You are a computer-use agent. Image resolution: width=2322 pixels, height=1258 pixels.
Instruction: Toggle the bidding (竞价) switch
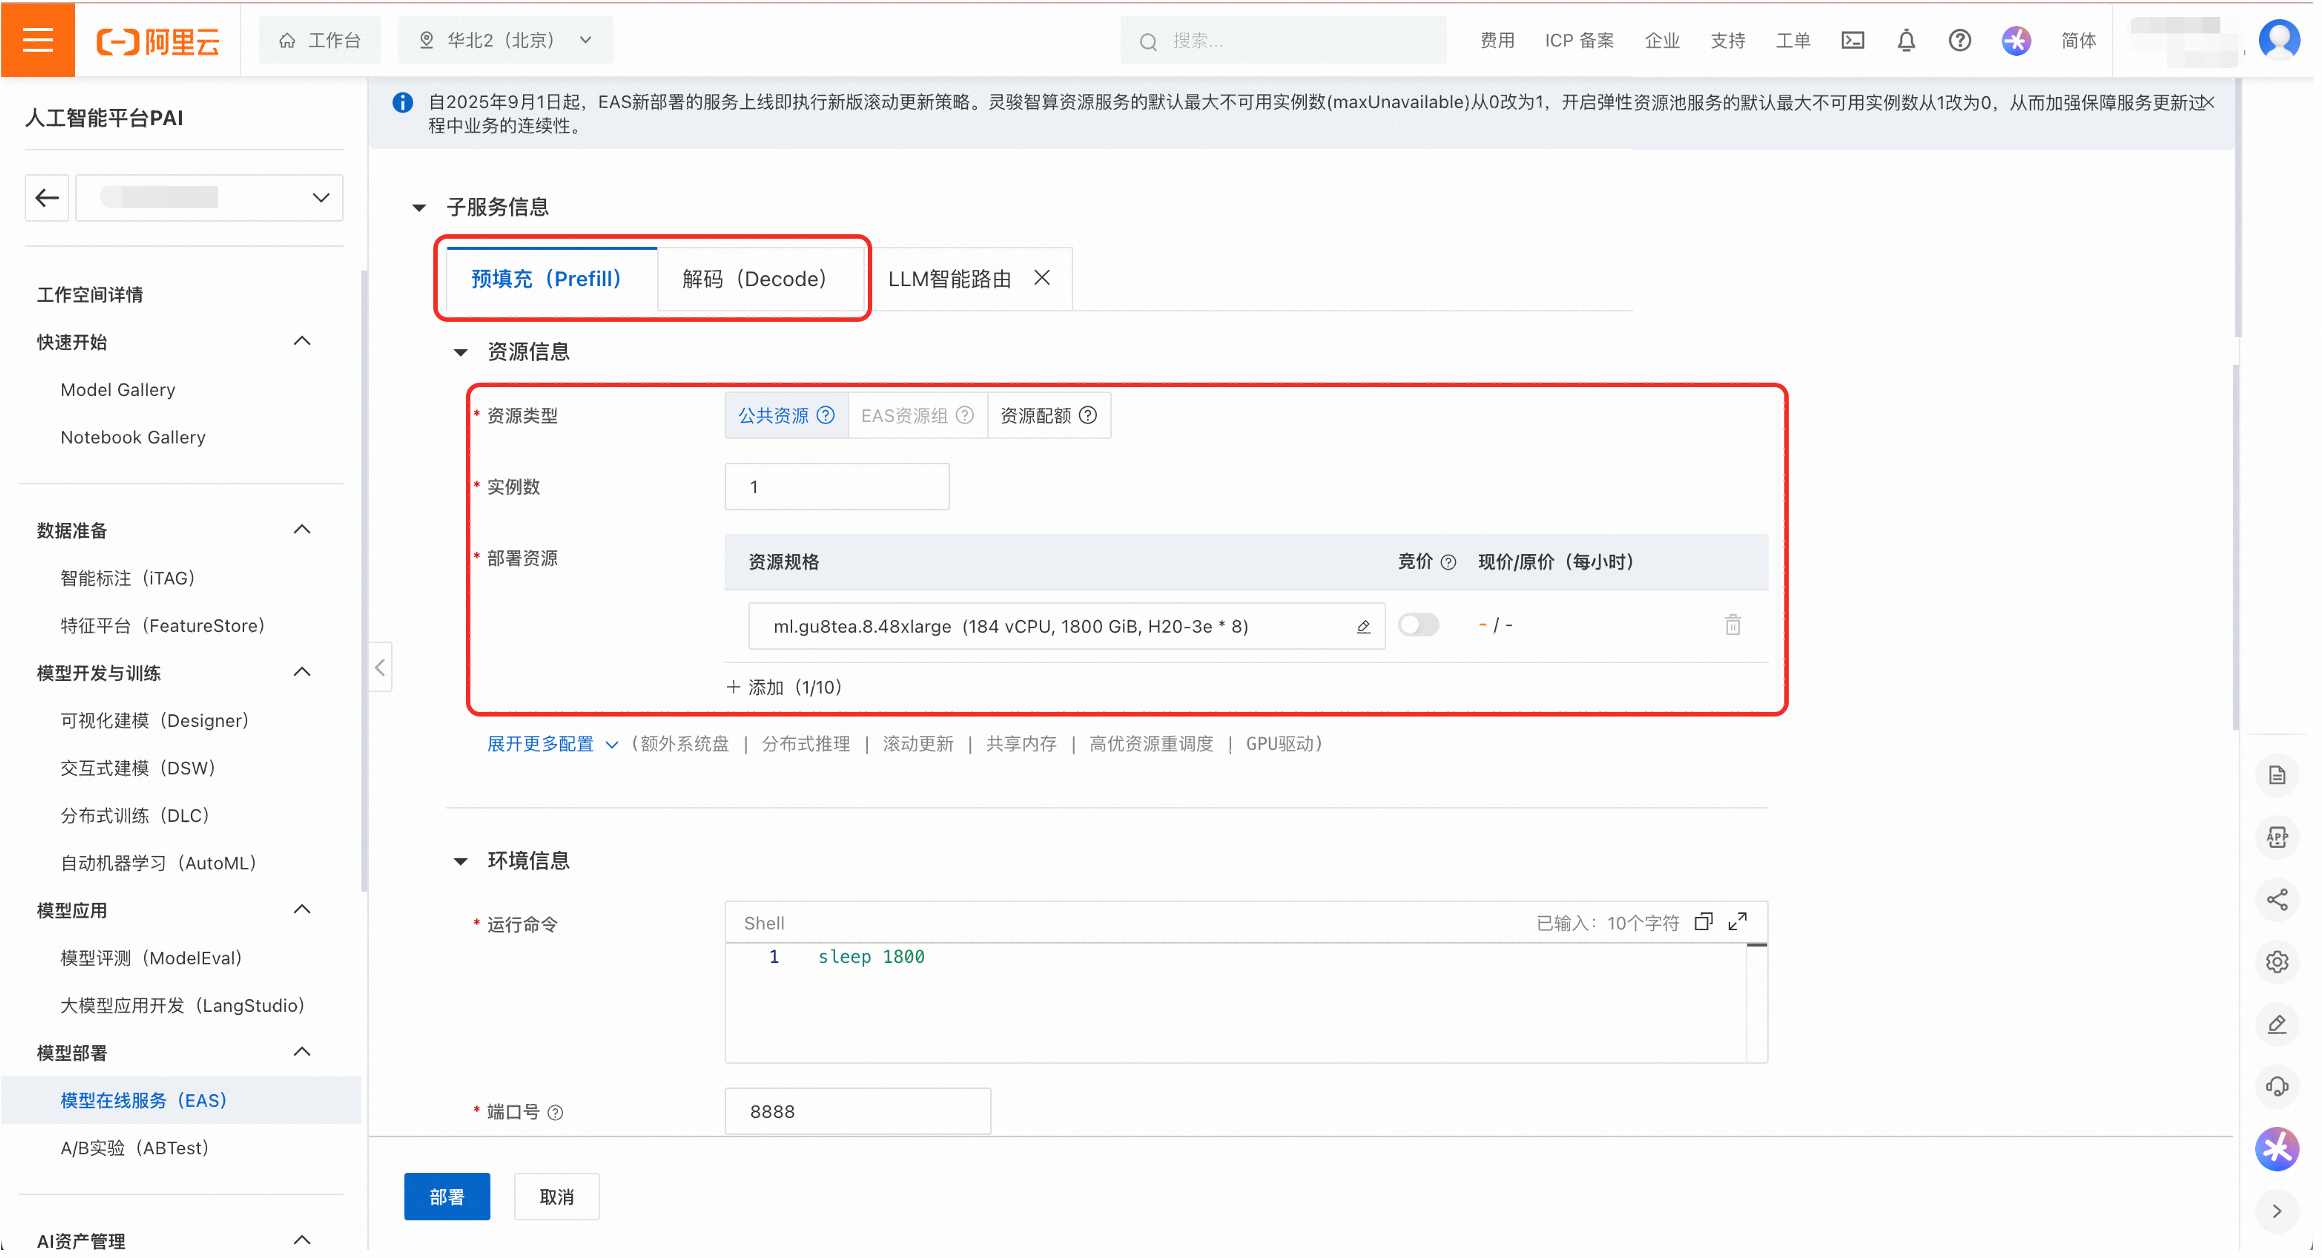point(1418,625)
